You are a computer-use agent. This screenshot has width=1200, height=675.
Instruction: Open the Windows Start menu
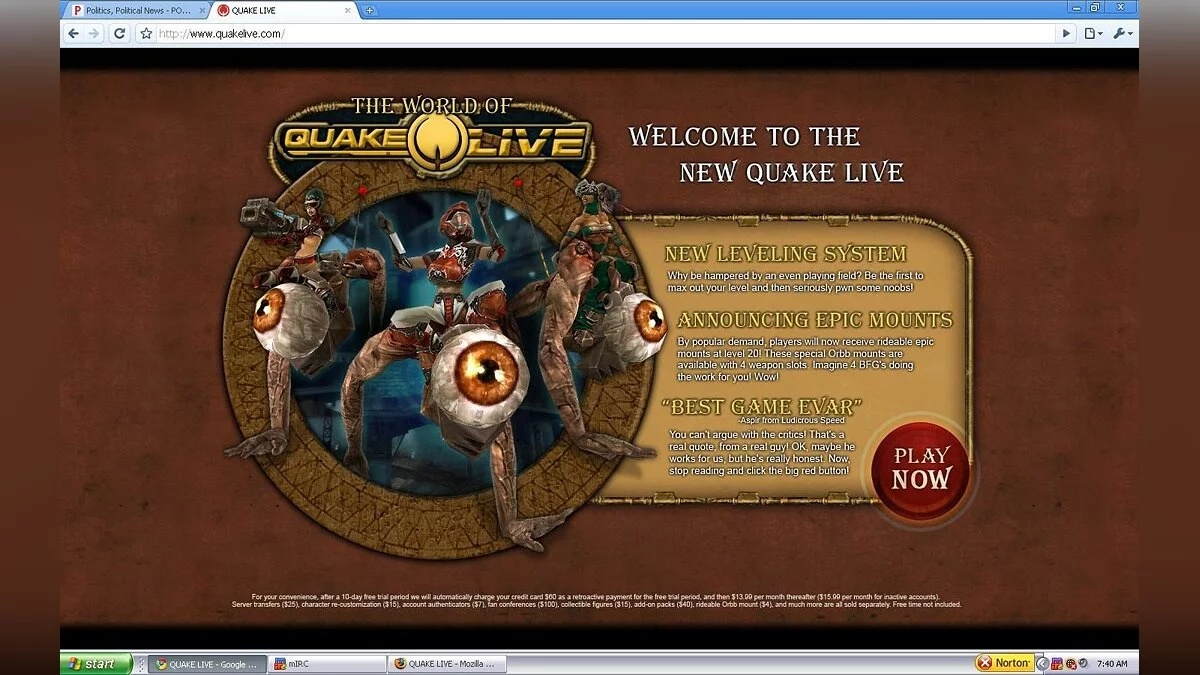[x=96, y=663]
